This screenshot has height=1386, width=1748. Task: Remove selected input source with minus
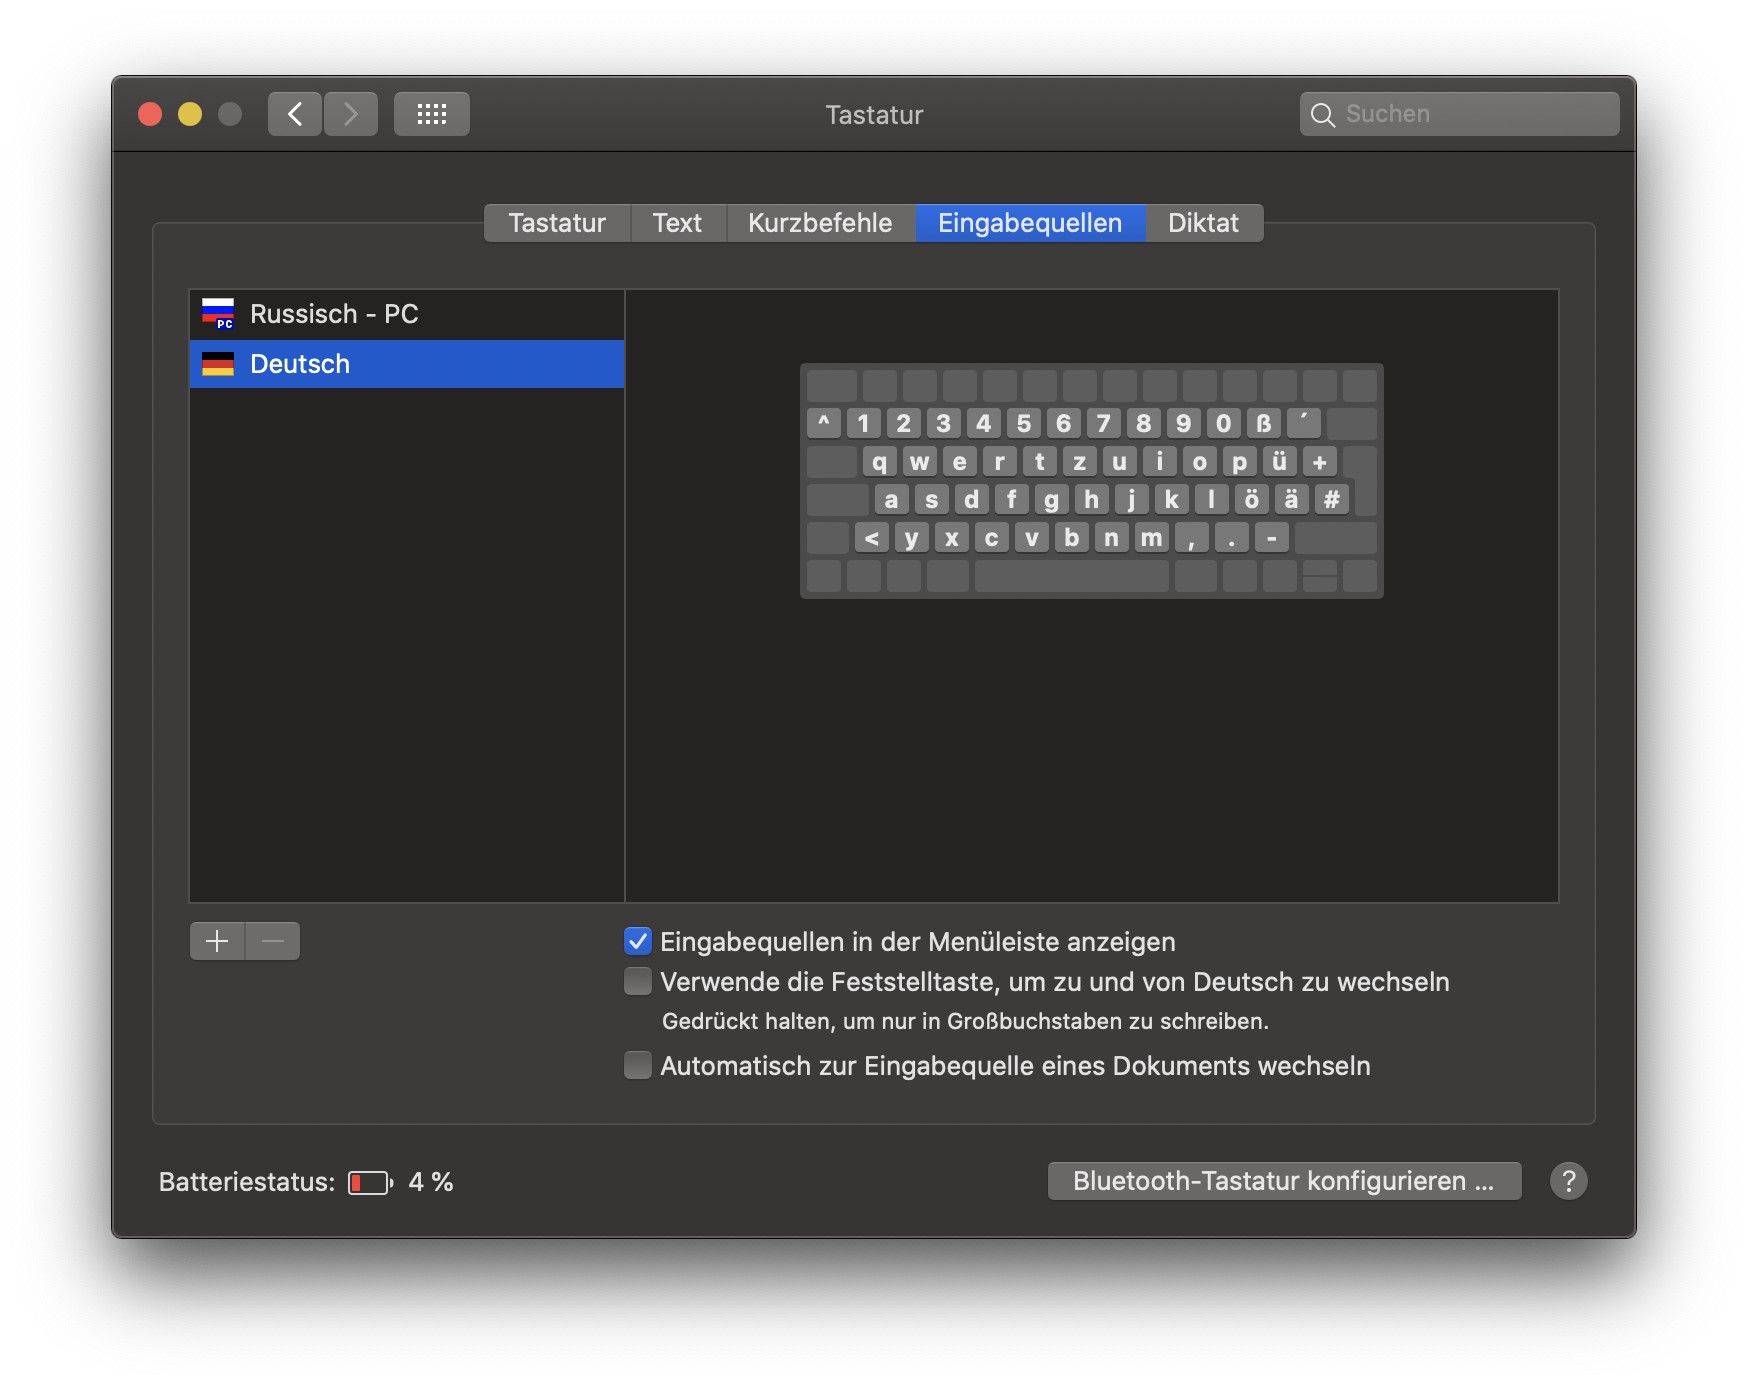(x=273, y=941)
